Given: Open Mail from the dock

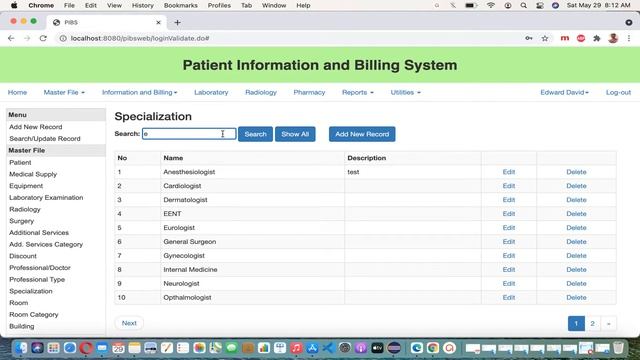Looking at the screenshot, I should point(102,348).
